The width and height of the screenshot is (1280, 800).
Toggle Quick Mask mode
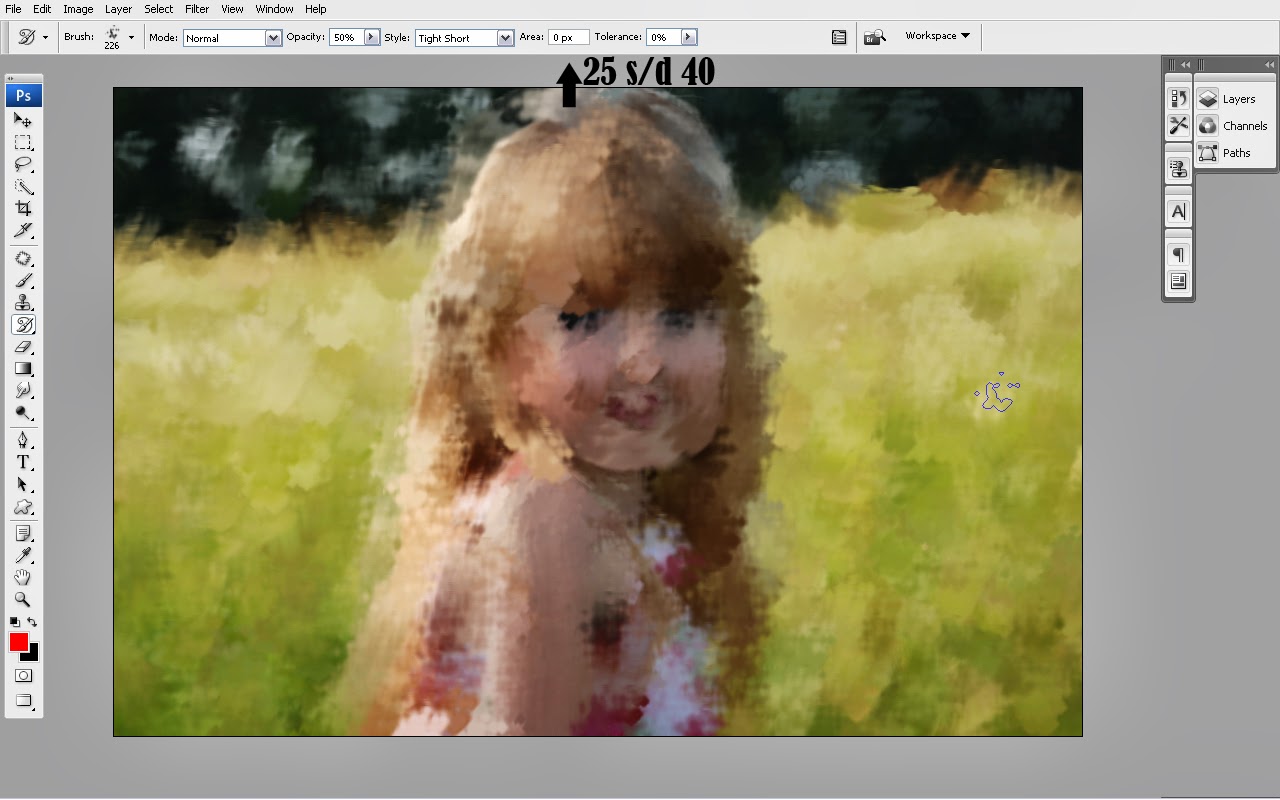pyautogui.click(x=23, y=676)
